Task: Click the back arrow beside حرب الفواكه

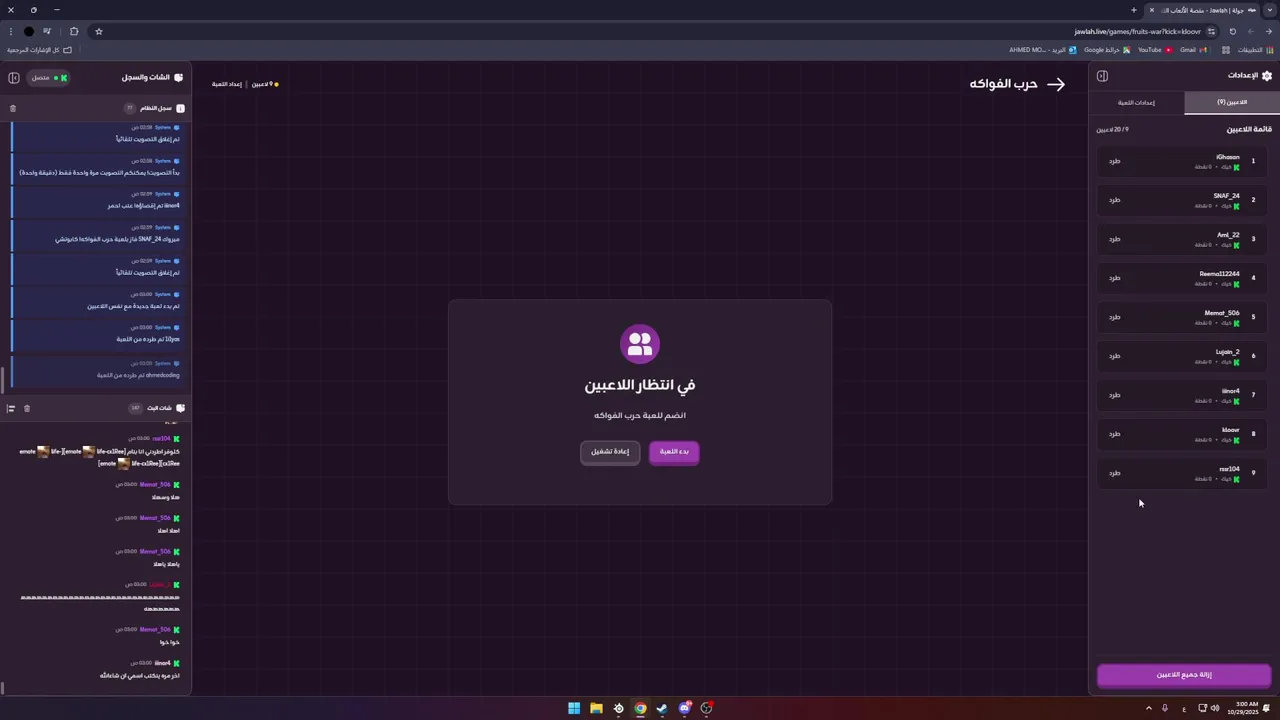Action: tap(1056, 84)
